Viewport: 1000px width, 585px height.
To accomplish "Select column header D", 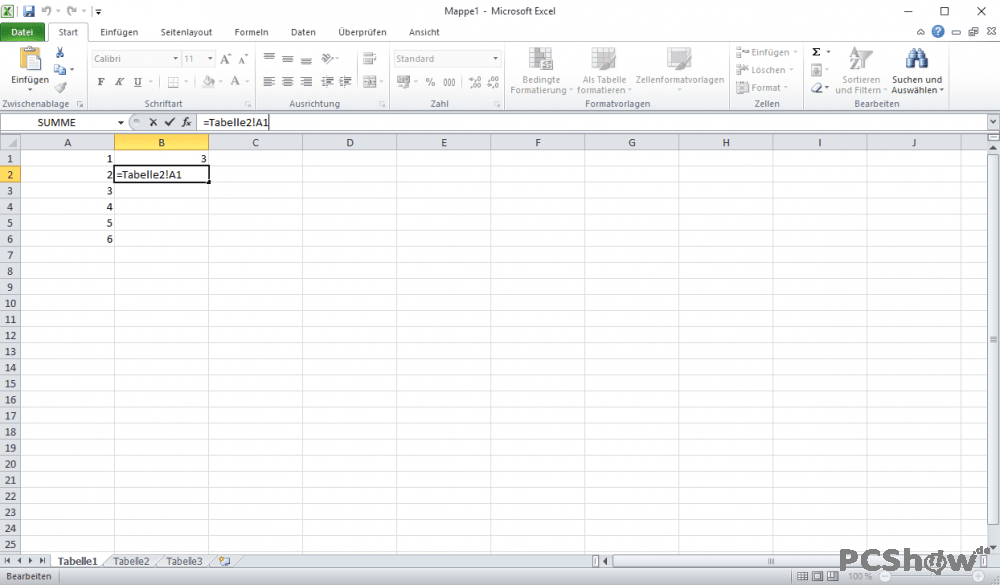I will pos(349,142).
